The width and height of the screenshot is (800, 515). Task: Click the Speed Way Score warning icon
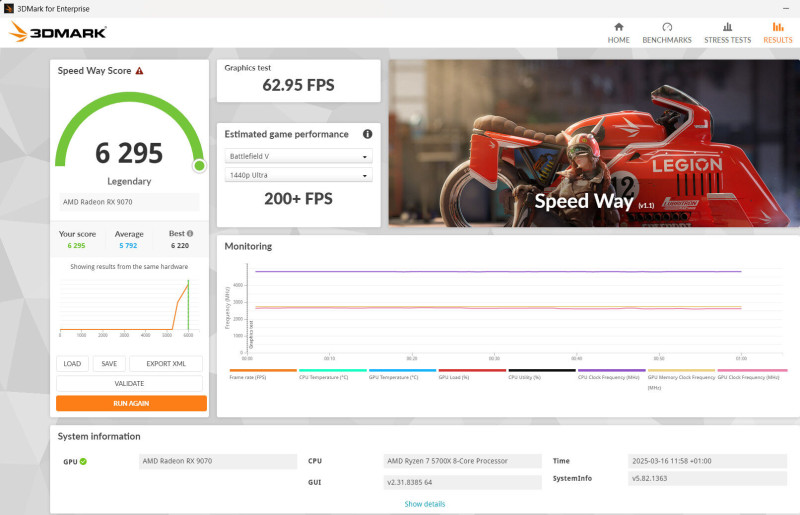139,71
